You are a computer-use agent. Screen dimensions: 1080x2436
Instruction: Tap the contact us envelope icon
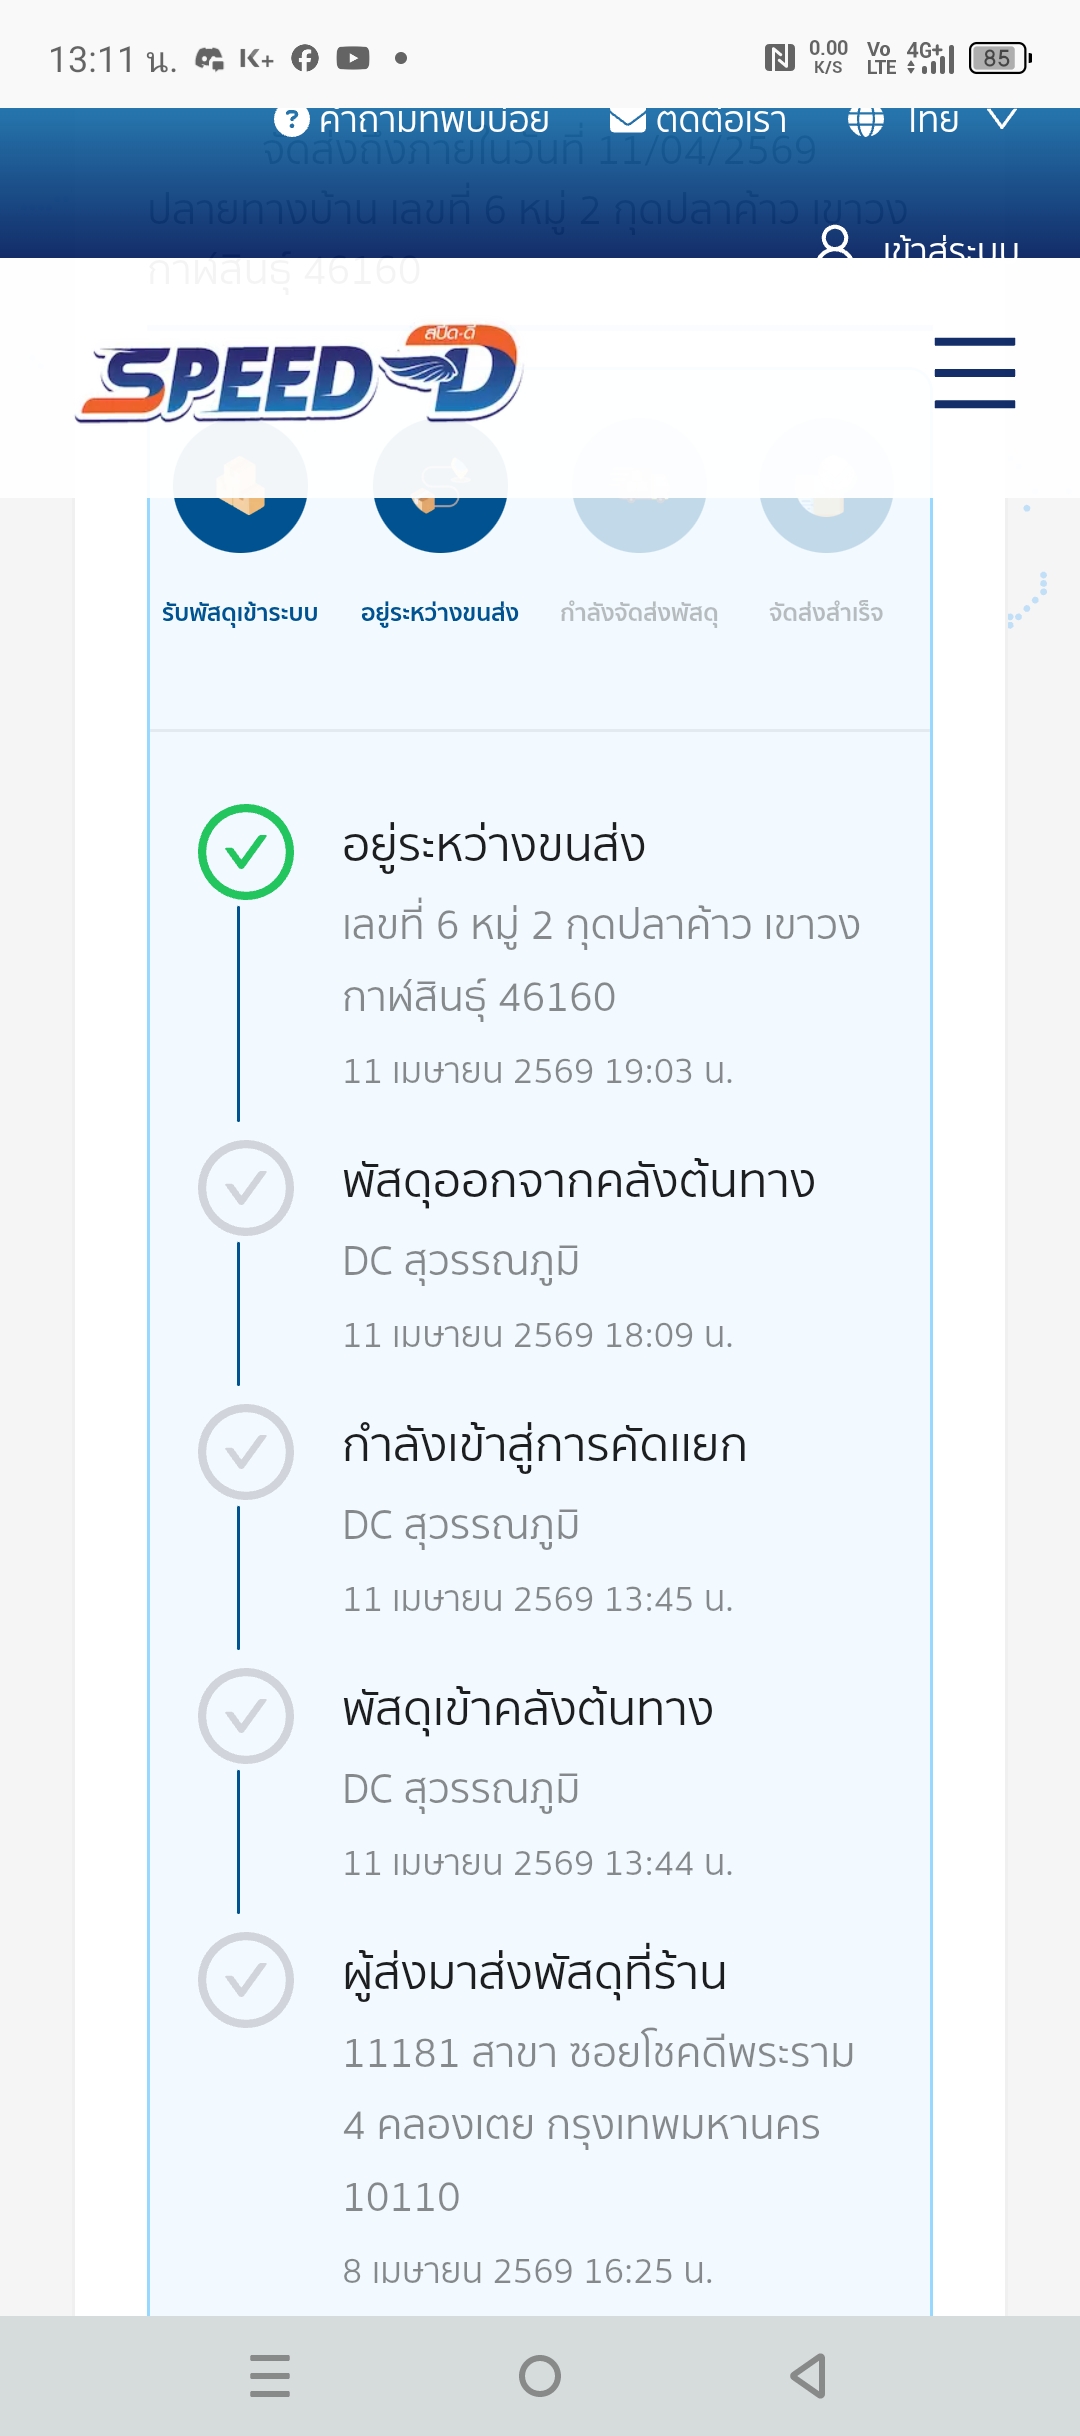tap(628, 121)
